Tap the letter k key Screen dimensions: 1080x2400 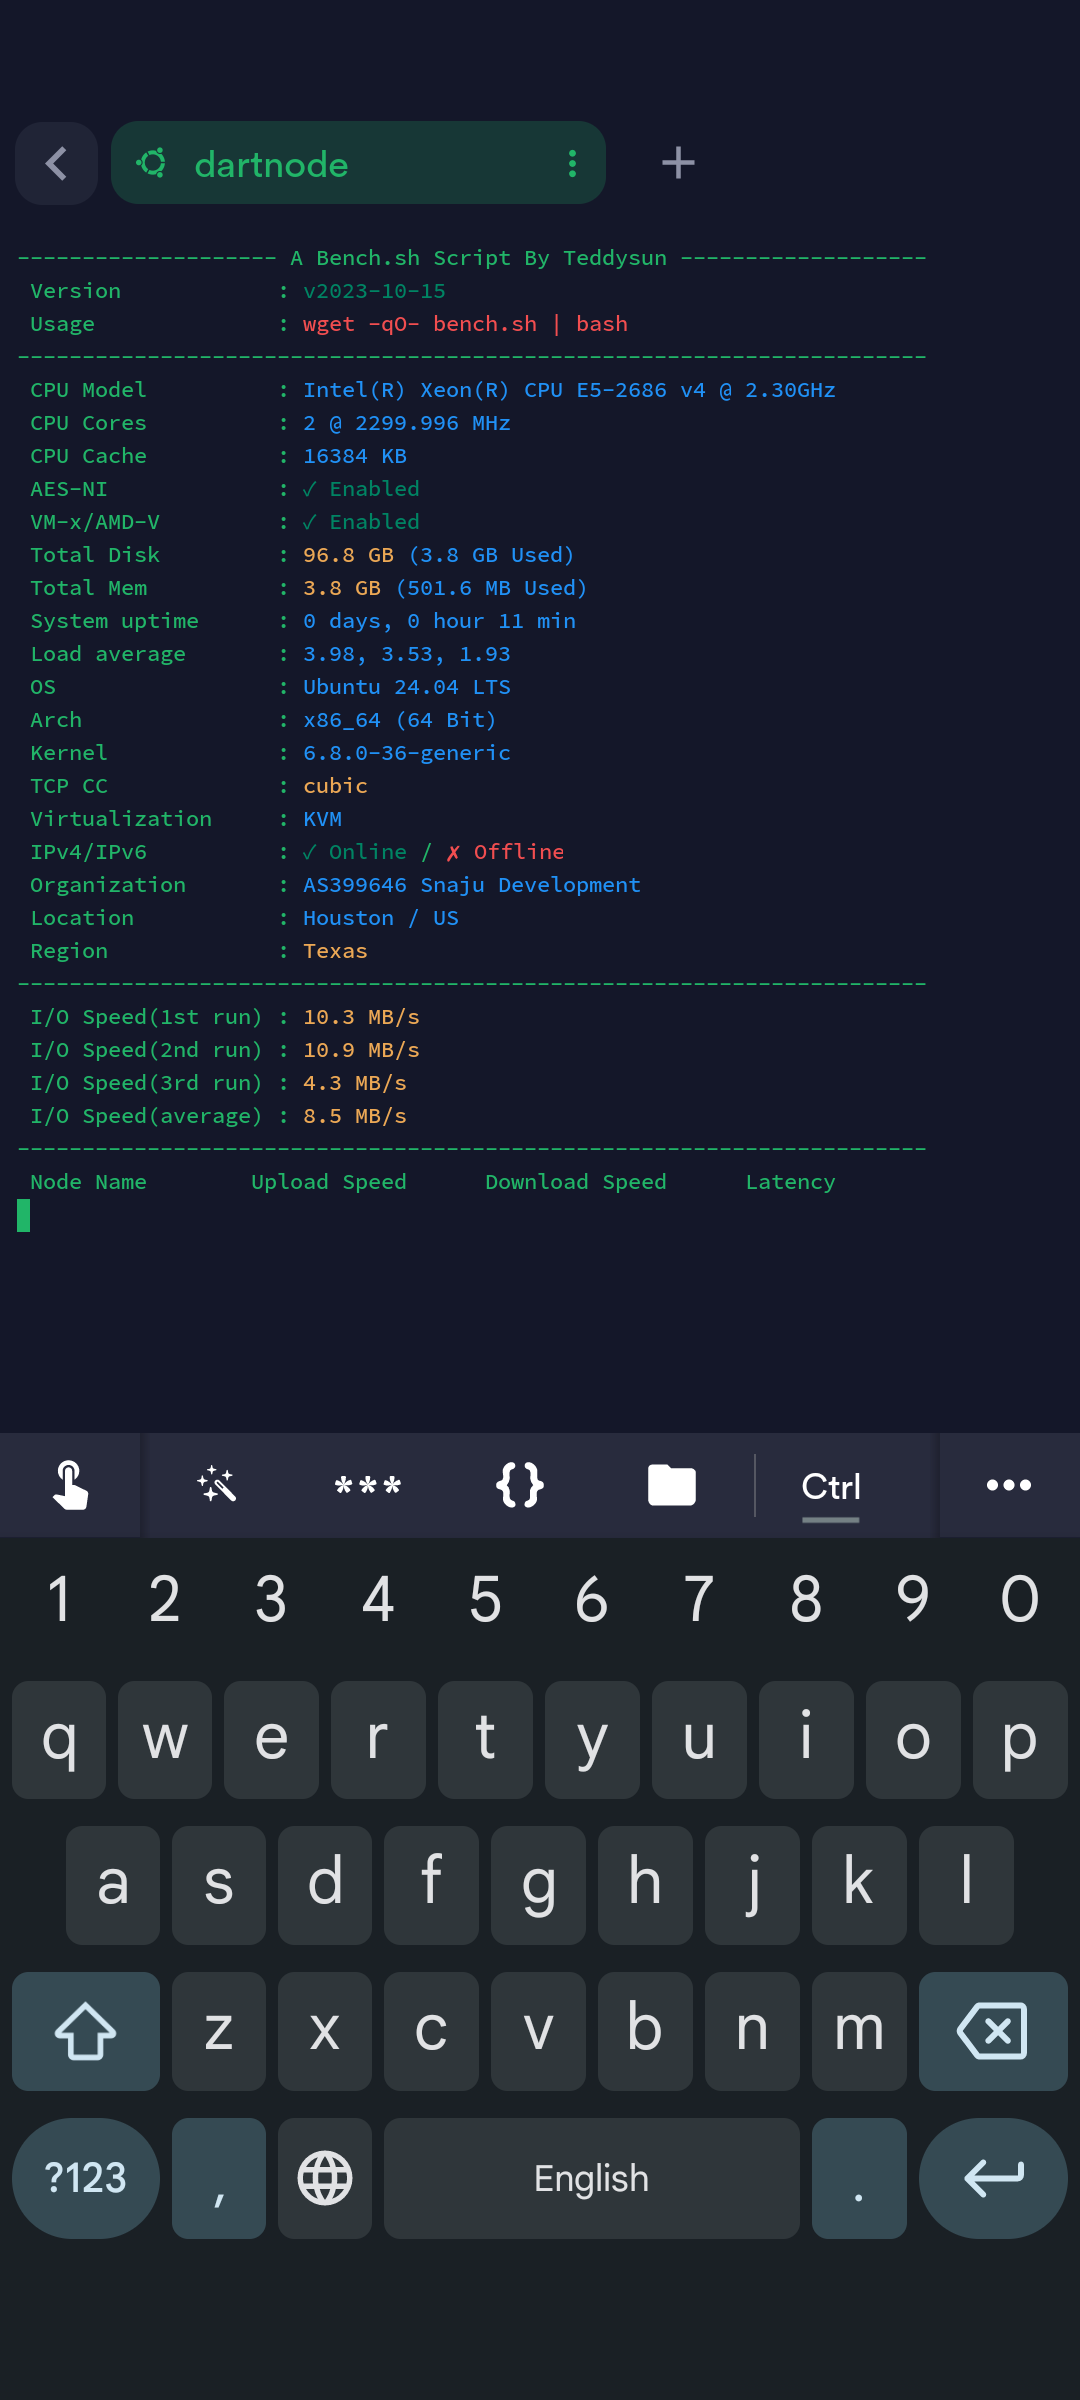click(859, 1885)
